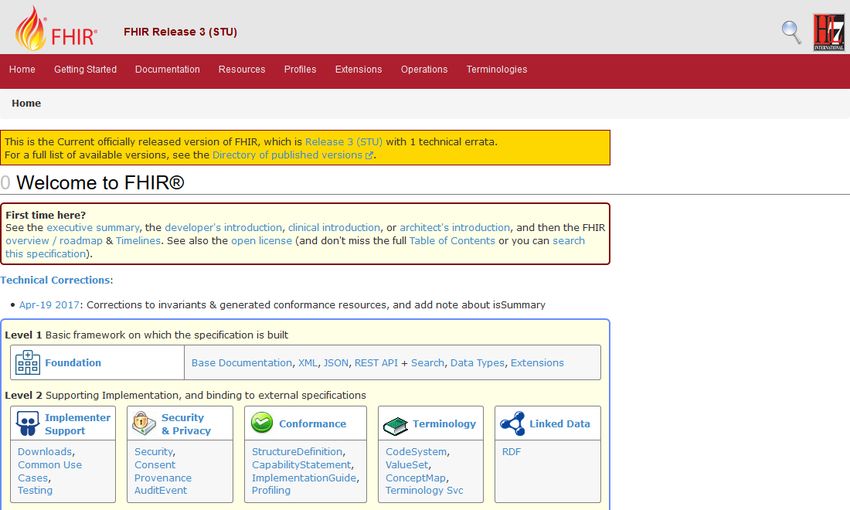Click the FHIR flame logo
850x510 pixels.
(56, 29)
